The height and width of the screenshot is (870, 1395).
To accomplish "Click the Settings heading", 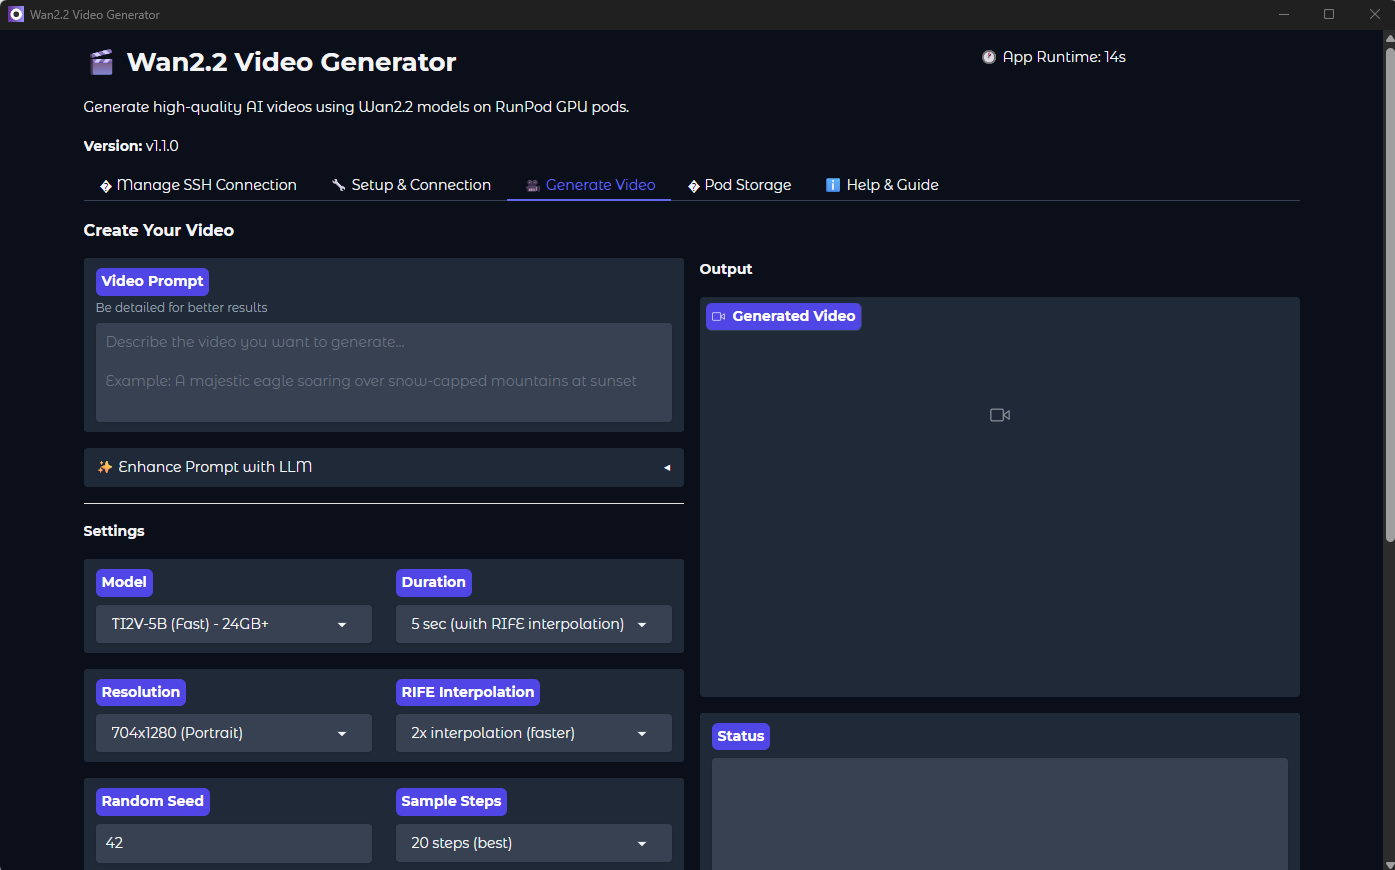I will [x=114, y=531].
